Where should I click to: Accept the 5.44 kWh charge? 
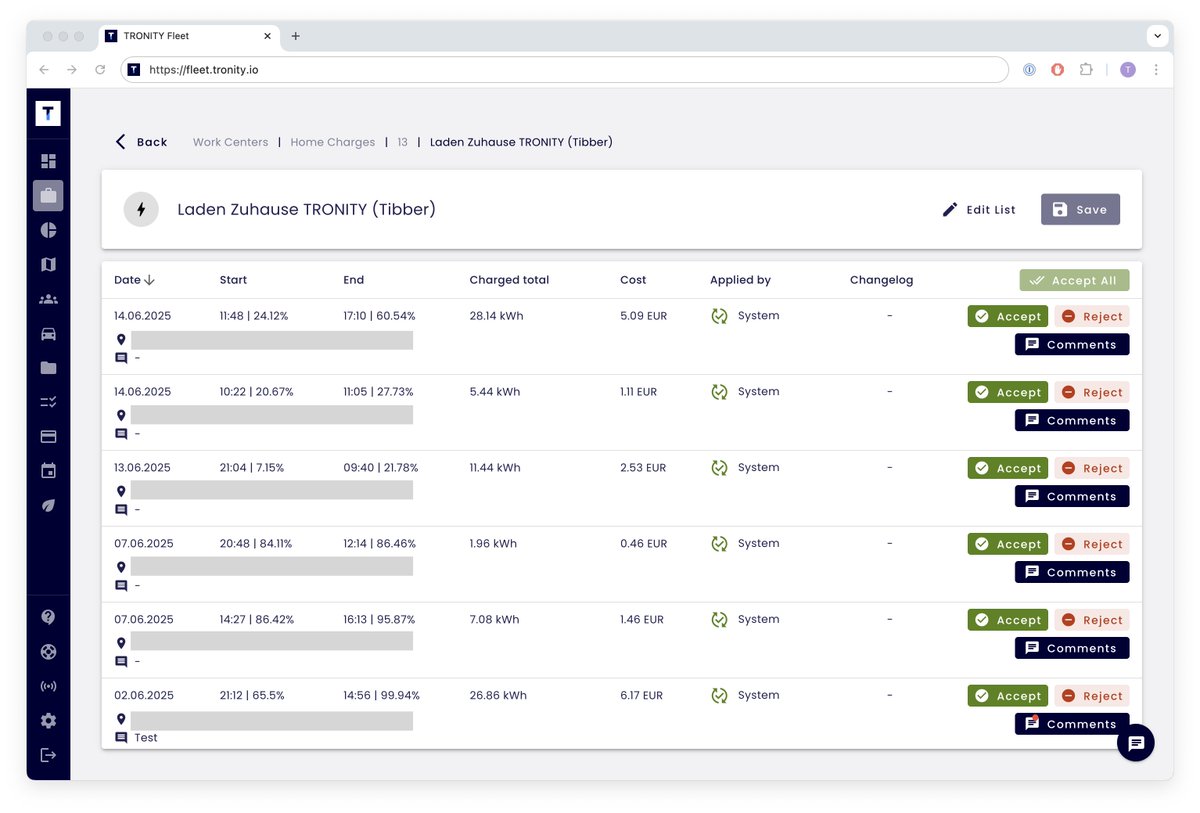[1007, 392]
